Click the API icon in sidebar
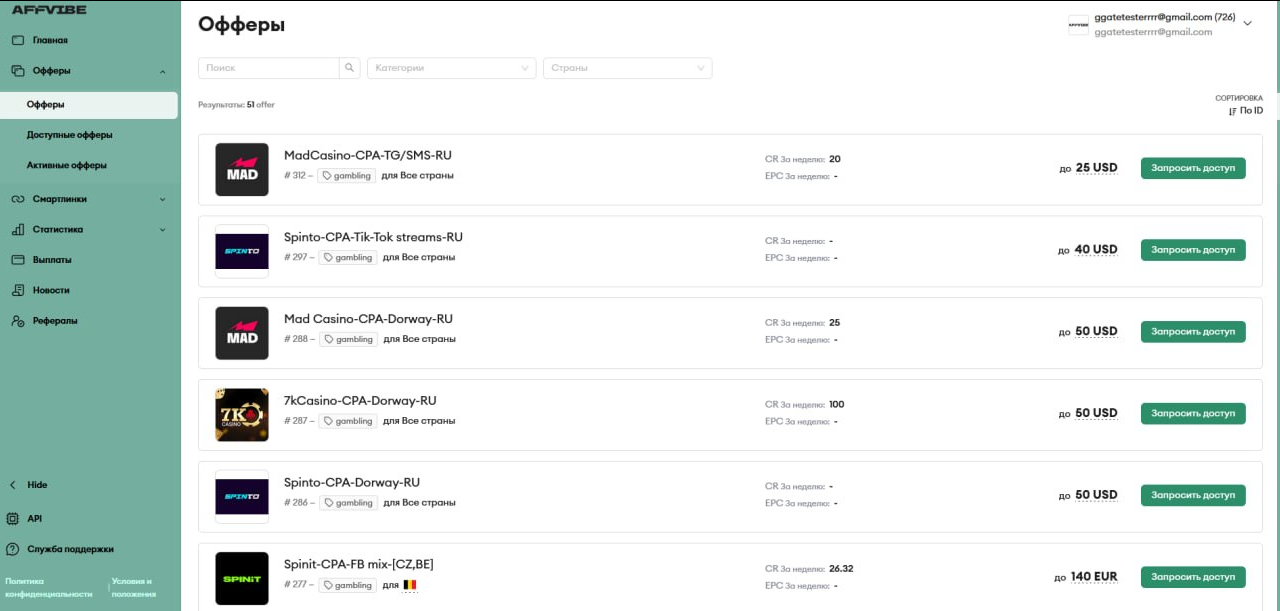Screen dimensions: 1280x611 pyautogui.click(x=13, y=519)
